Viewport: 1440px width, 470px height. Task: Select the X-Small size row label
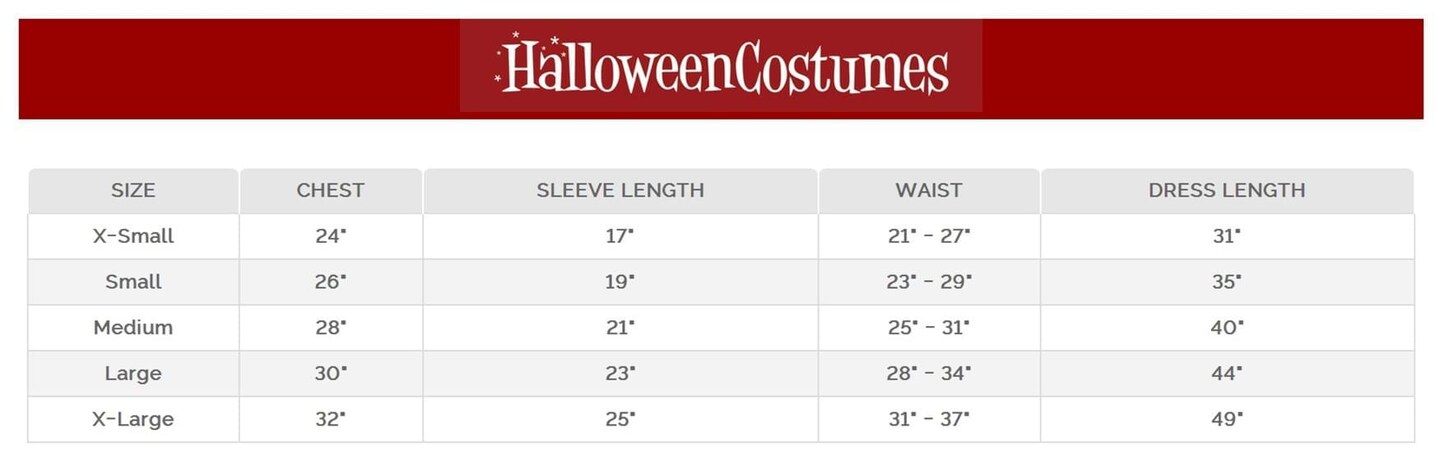tap(133, 236)
